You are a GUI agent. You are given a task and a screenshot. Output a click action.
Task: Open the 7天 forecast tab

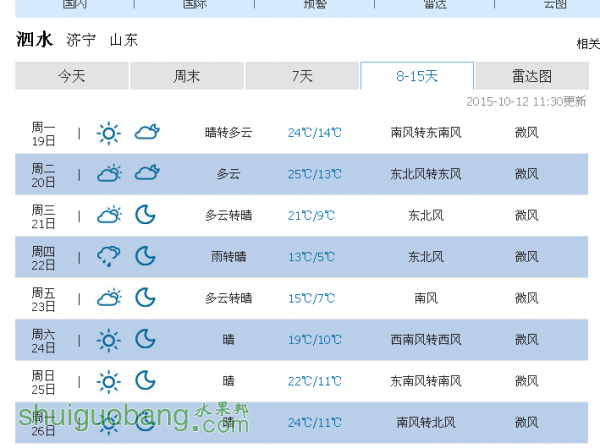click(x=302, y=76)
